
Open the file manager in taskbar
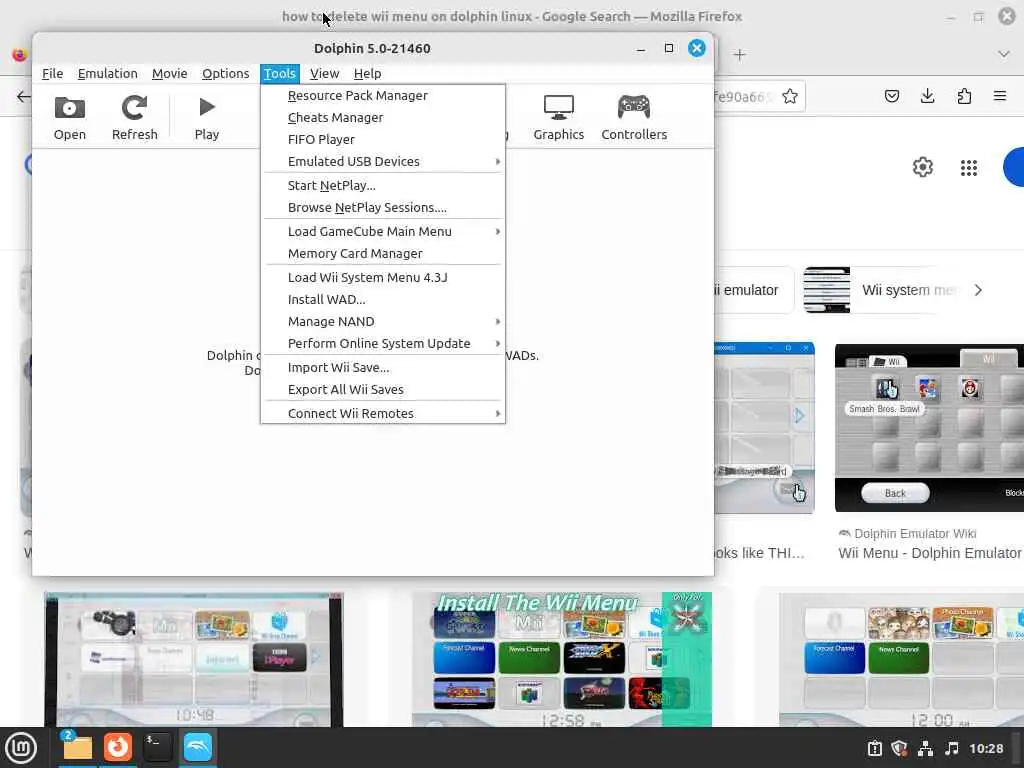pyautogui.click(x=77, y=748)
